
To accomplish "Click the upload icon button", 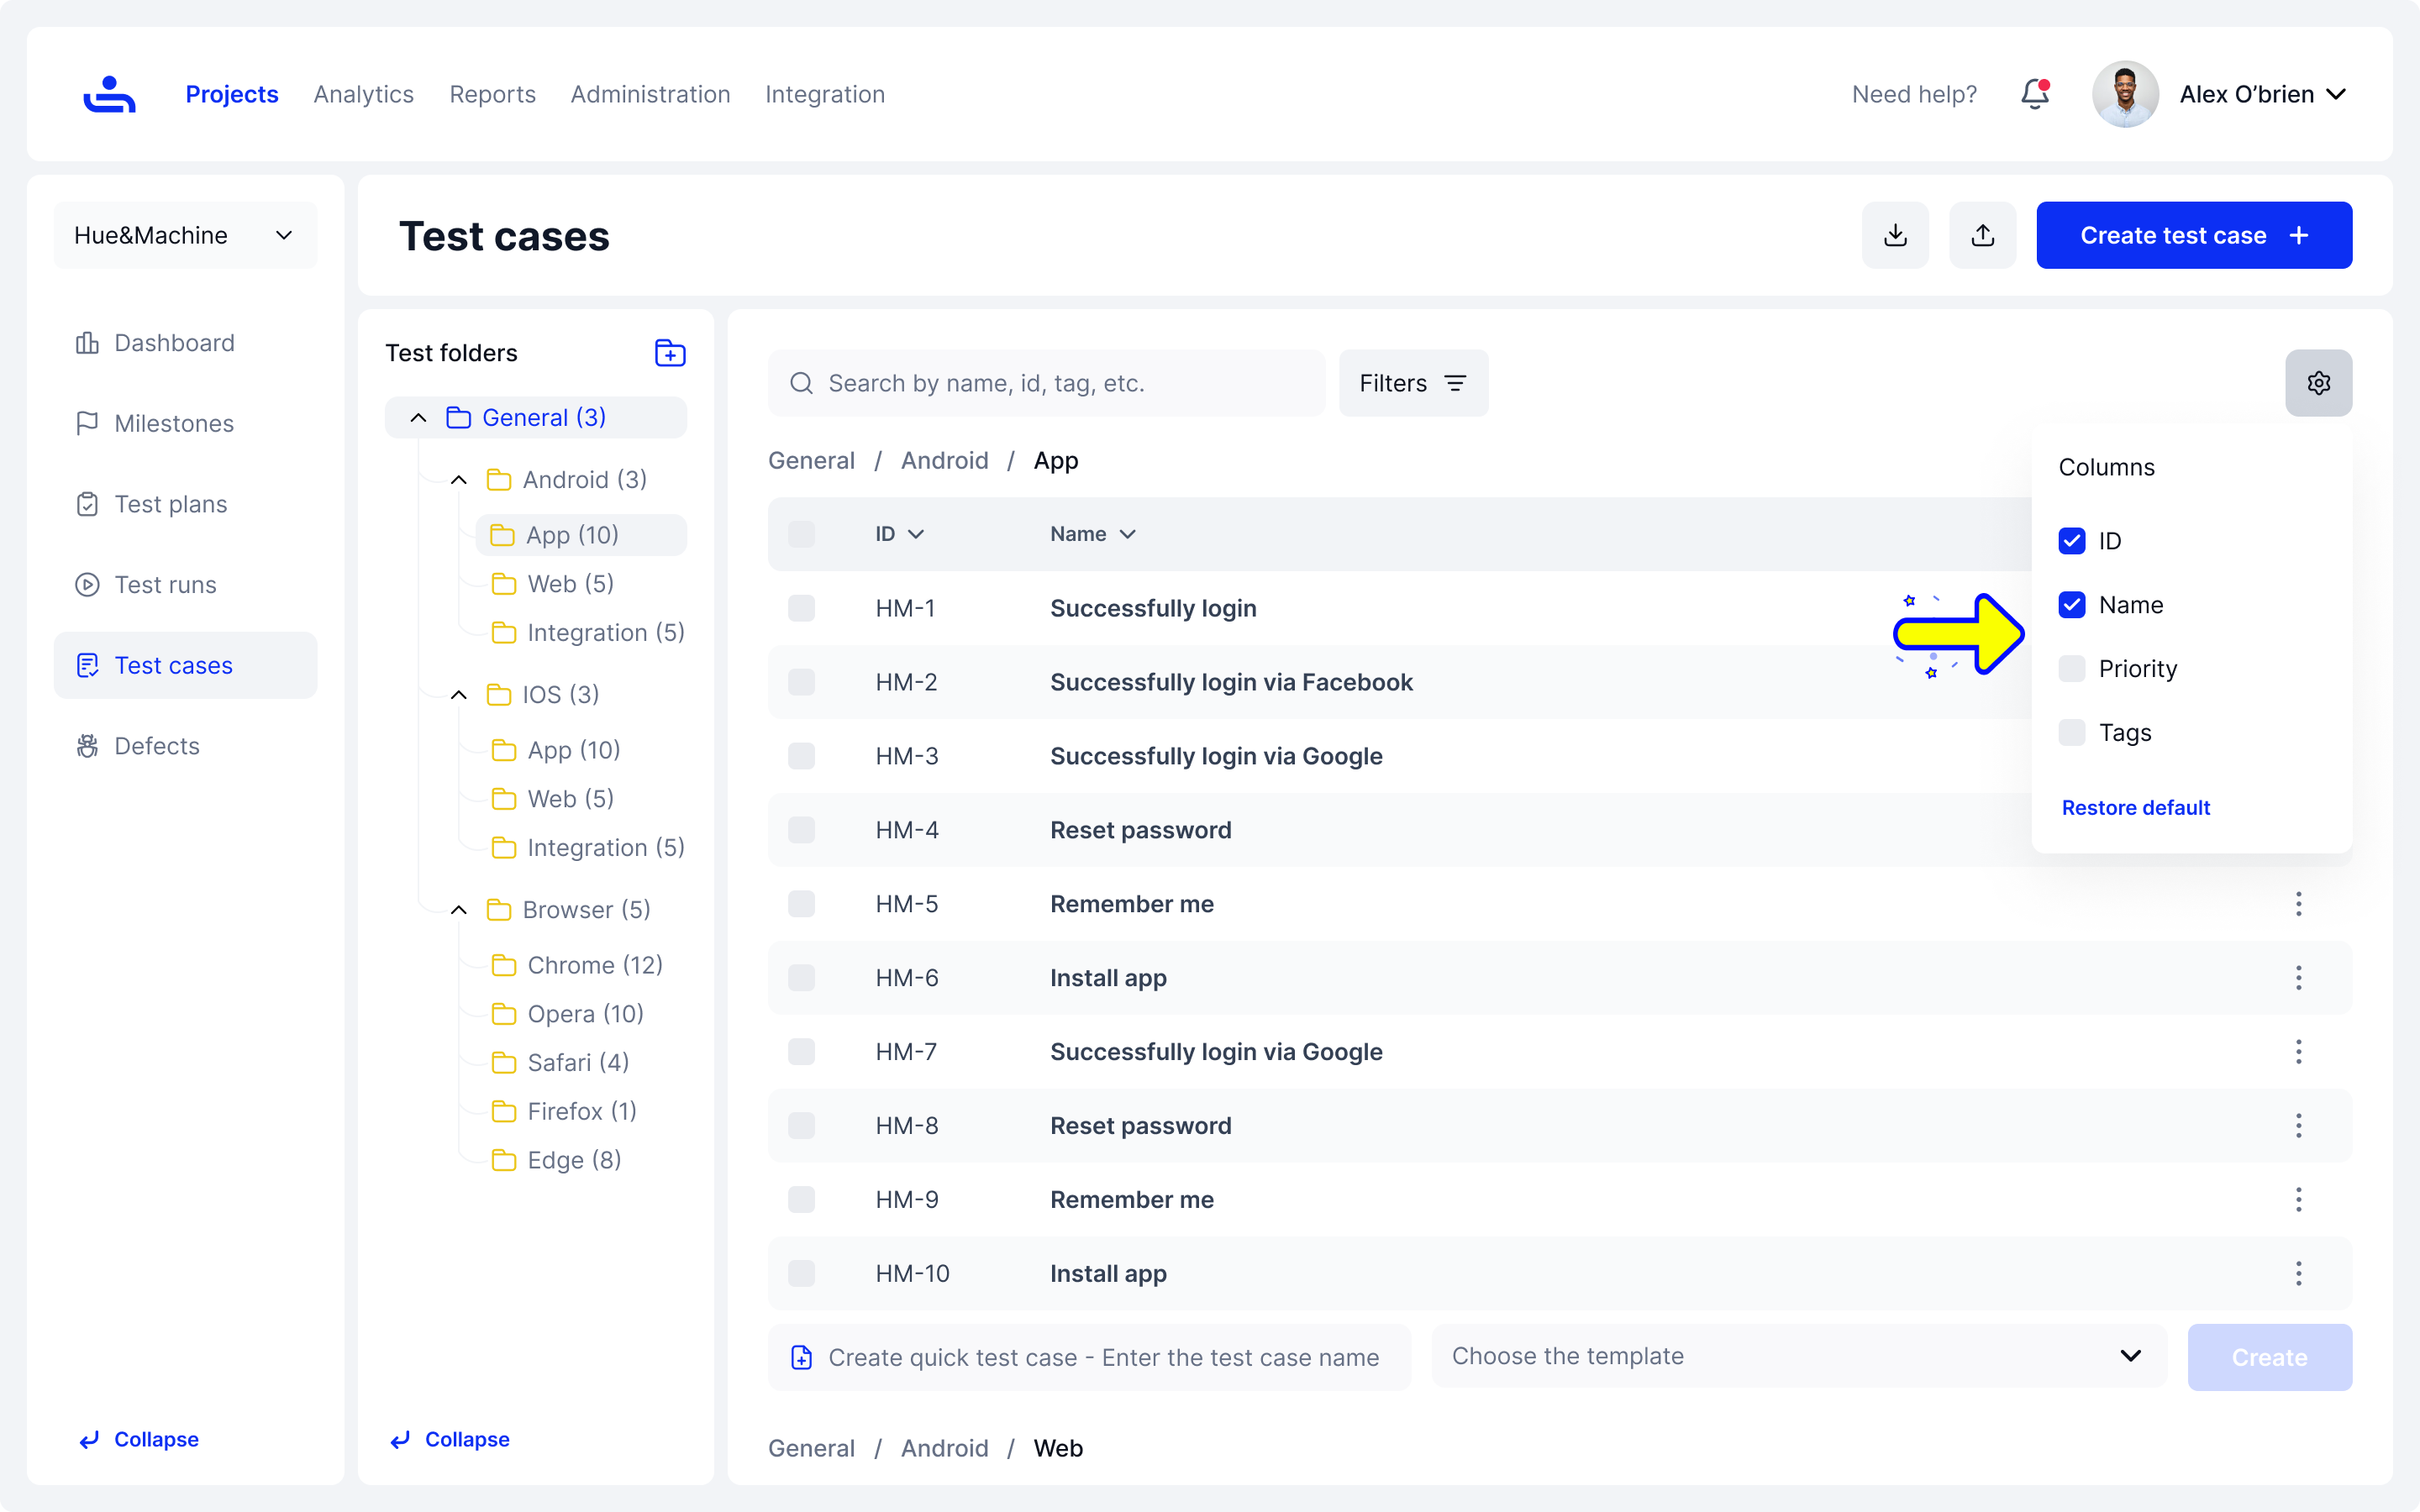I will tap(1982, 235).
